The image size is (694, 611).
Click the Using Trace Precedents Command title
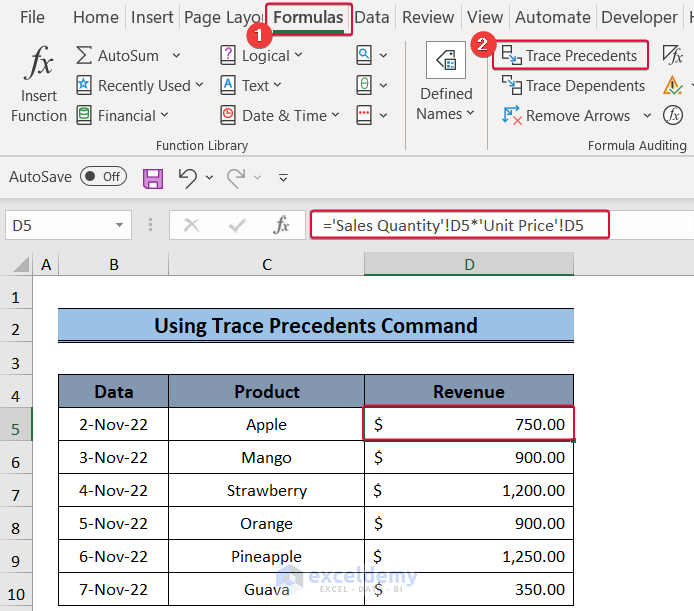(316, 325)
